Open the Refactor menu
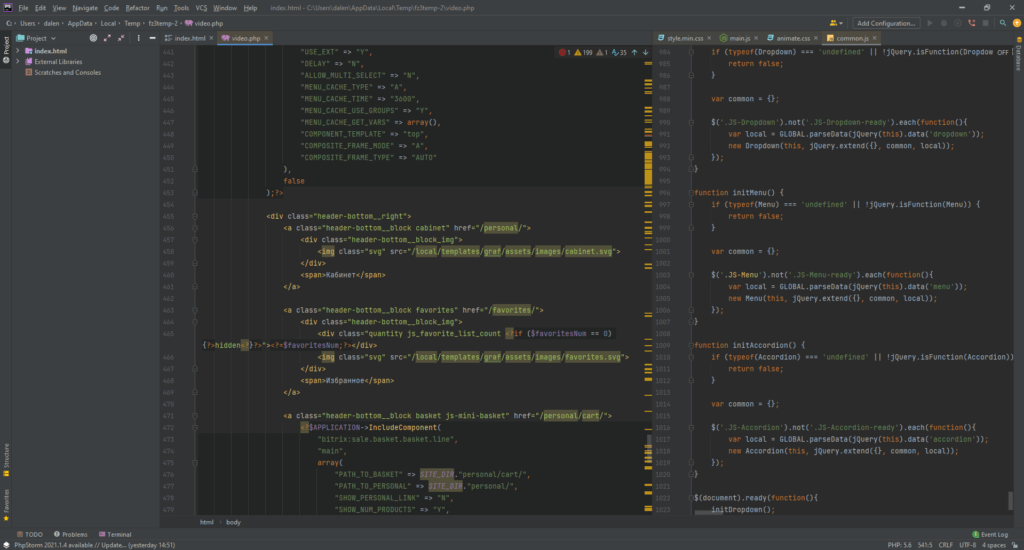The image size is (1024, 550). point(137,7)
